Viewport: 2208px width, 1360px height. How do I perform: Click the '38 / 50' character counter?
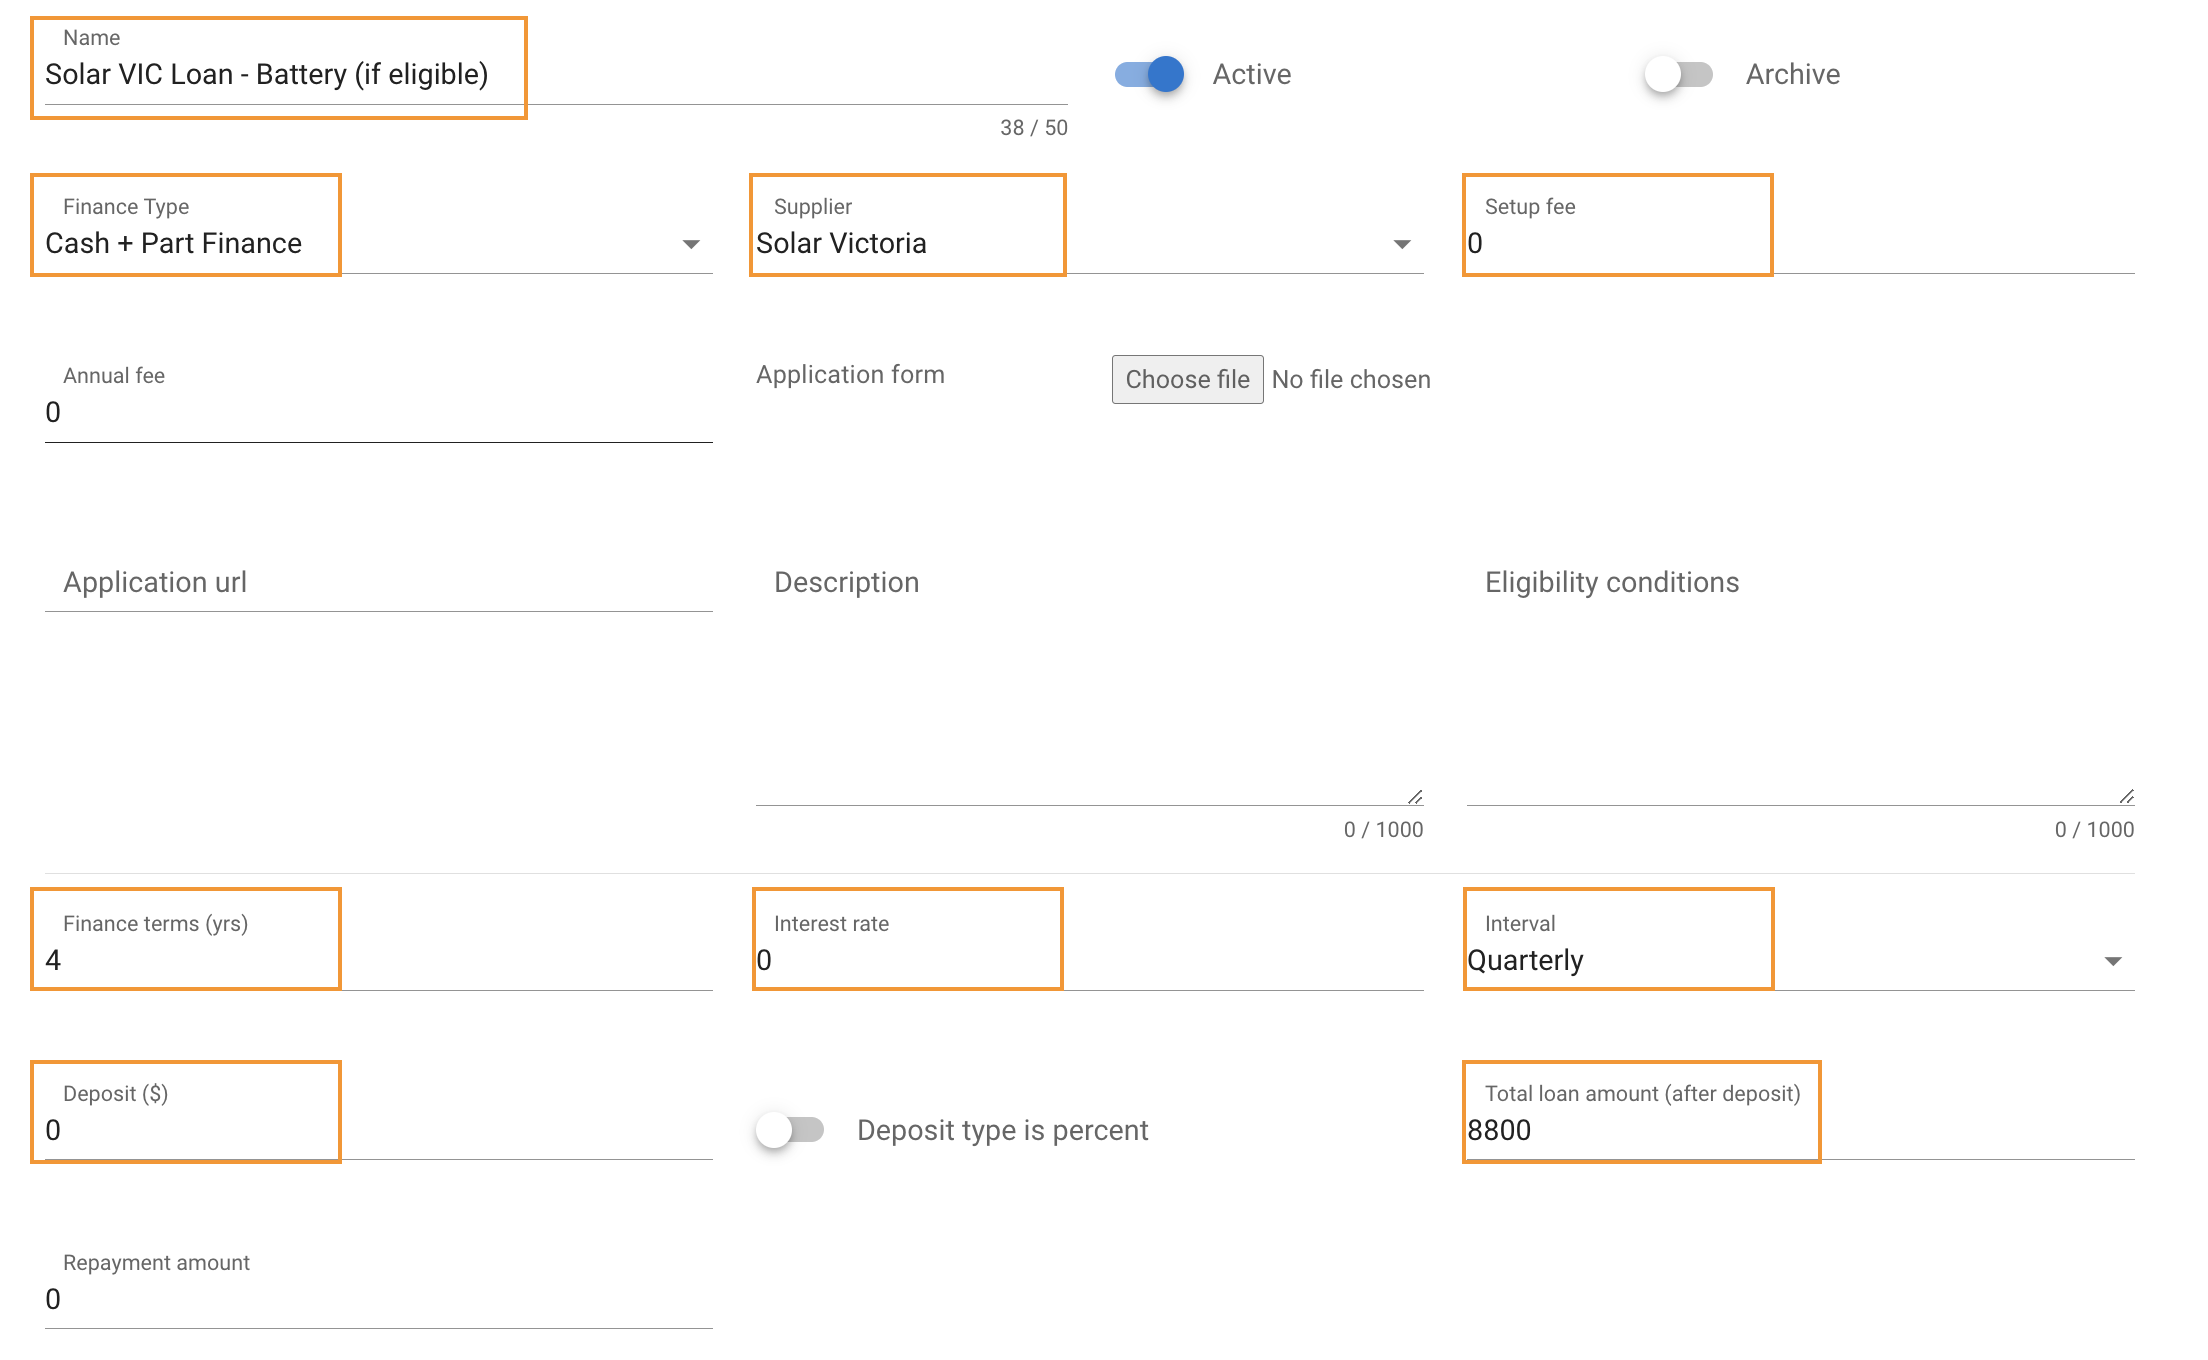[x=1034, y=128]
